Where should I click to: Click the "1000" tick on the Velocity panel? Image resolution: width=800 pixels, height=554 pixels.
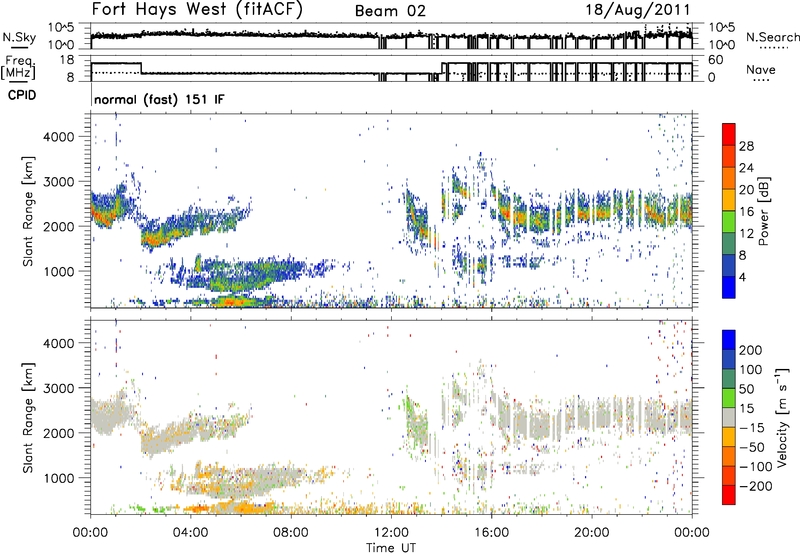tap(58, 478)
